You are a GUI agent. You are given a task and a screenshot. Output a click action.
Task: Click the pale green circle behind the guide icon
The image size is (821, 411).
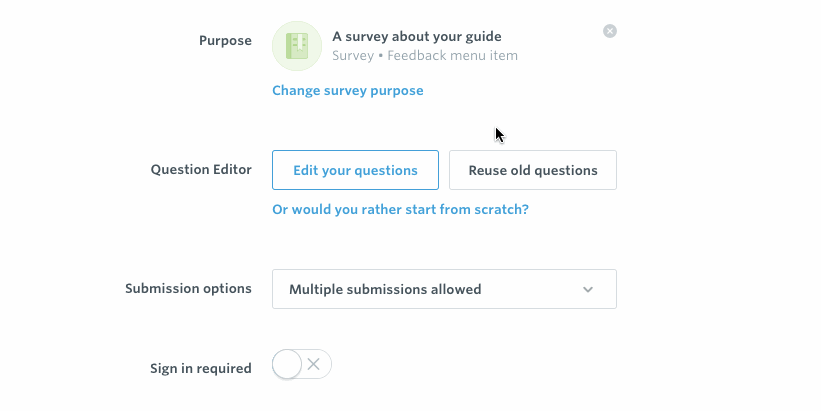click(297, 46)
